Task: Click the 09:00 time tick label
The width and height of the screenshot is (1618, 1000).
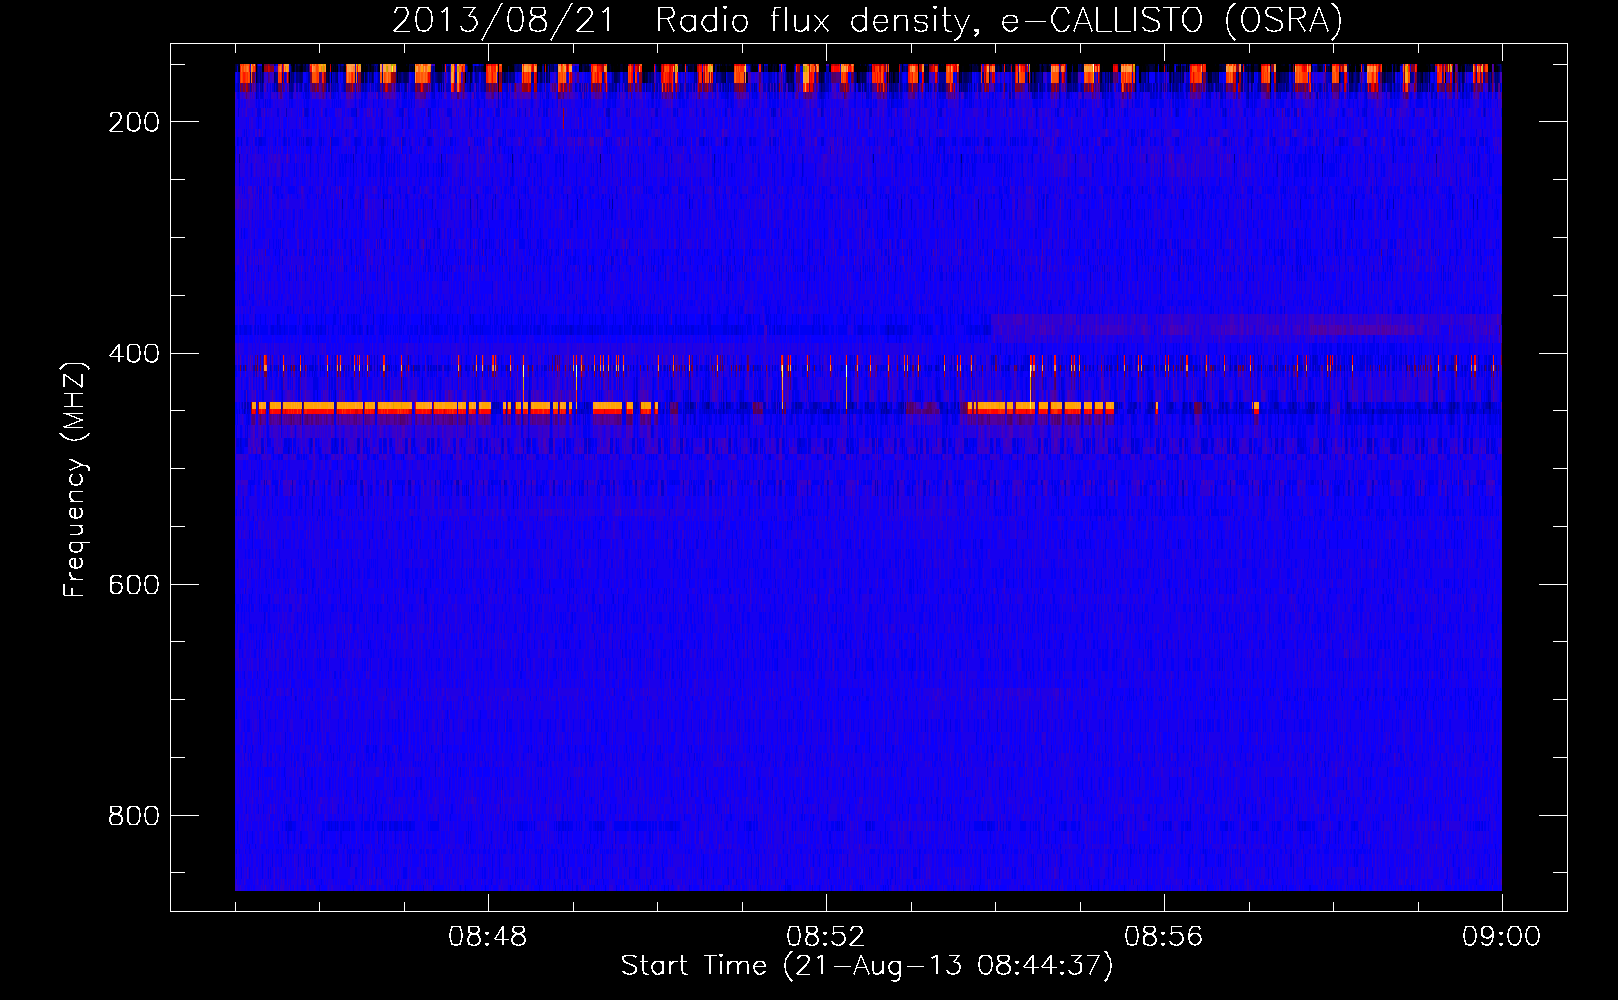Action: pos(1502,937)
